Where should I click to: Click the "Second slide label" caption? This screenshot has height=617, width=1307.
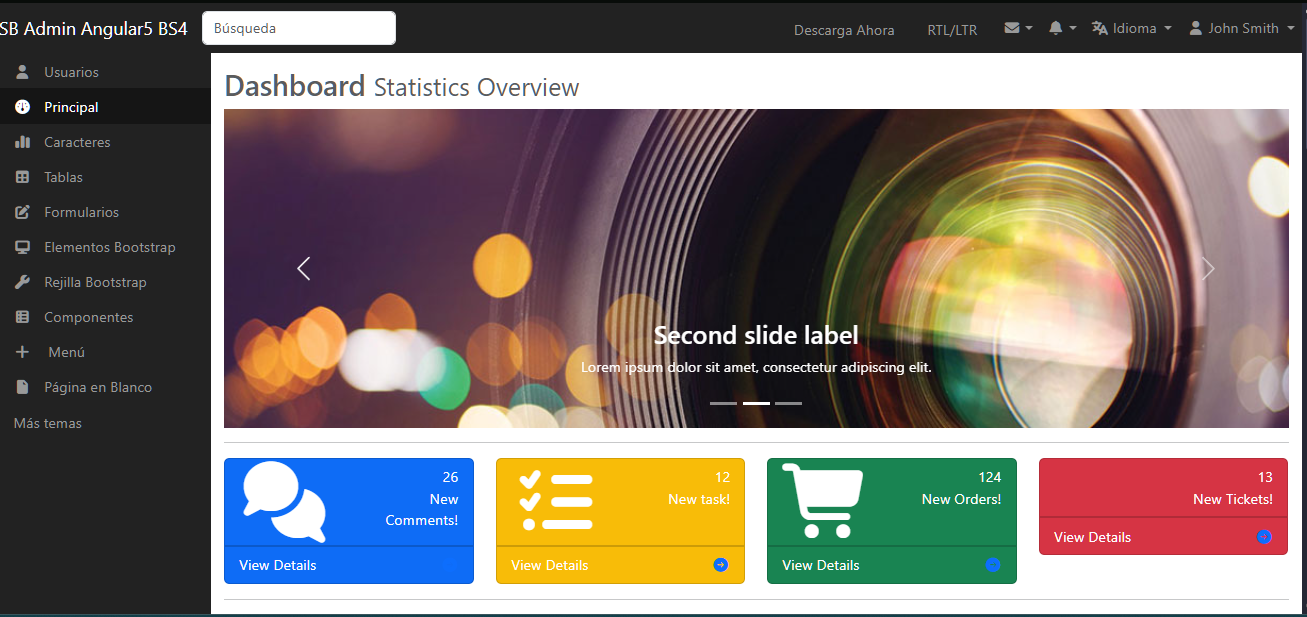click(x=756, y=335)
